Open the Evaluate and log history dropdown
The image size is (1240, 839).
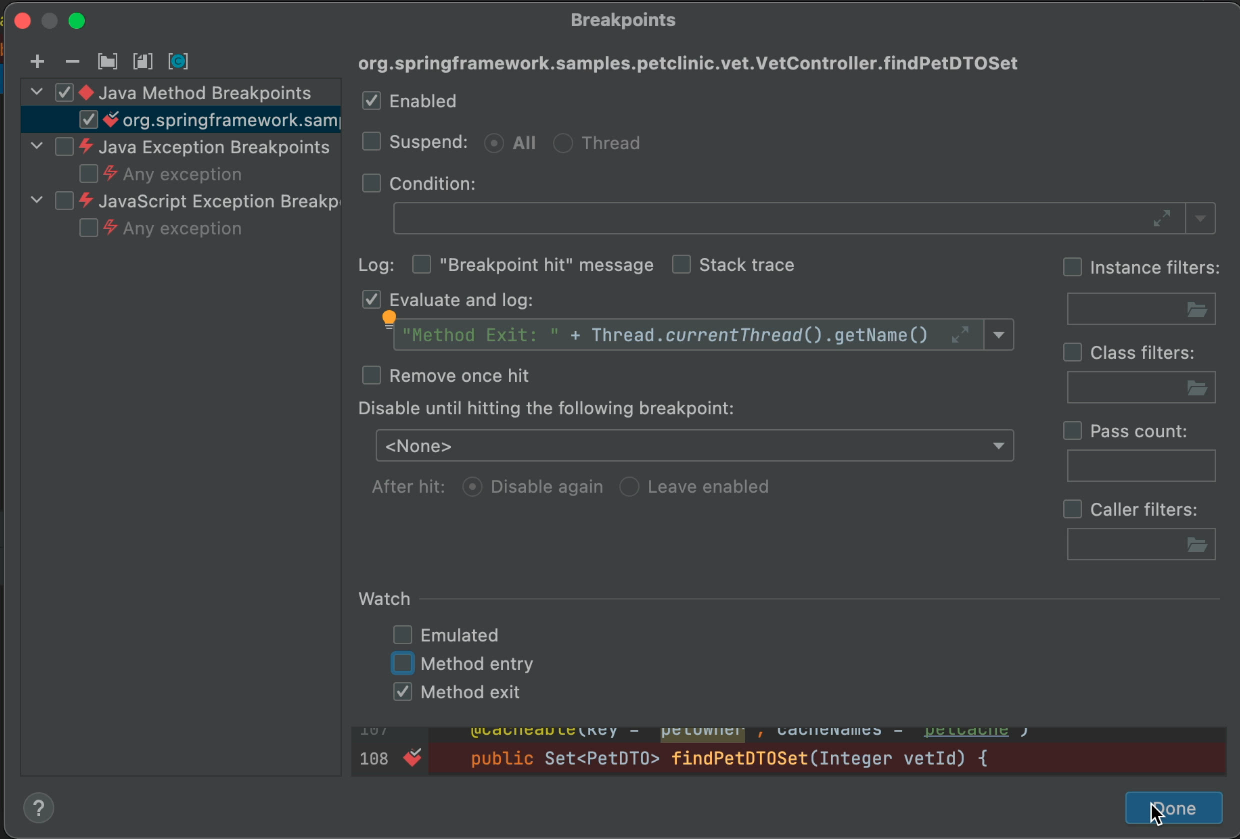(998, 335)
